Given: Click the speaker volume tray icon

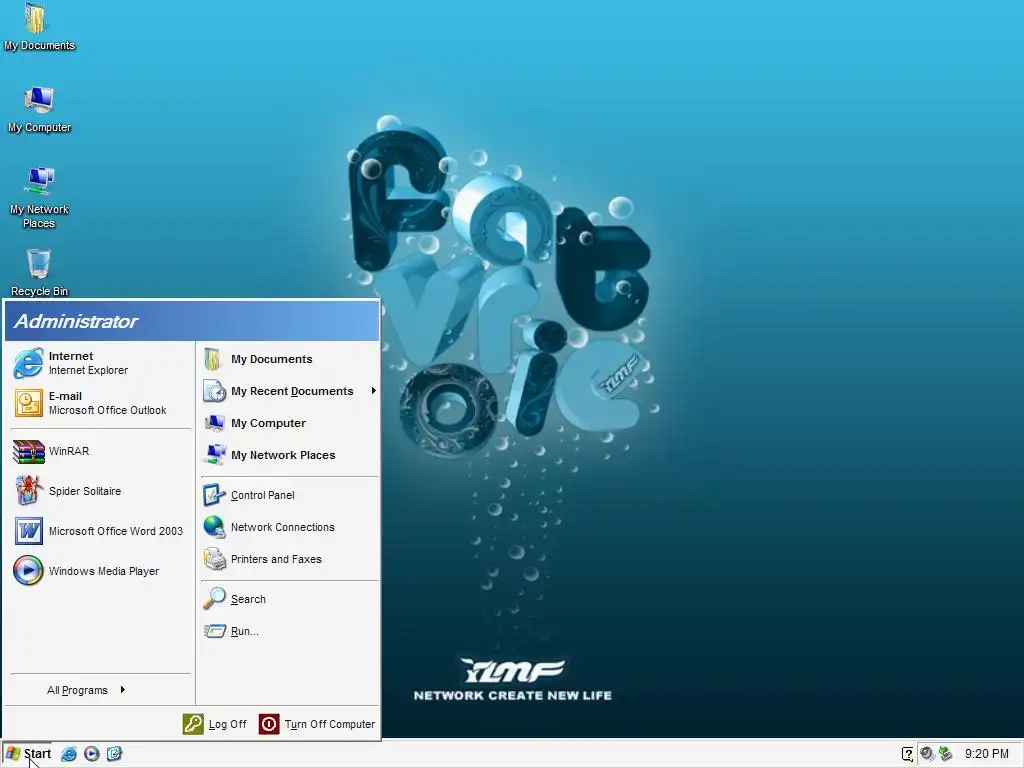Looking at the screenshot, I should pos(927,754).
